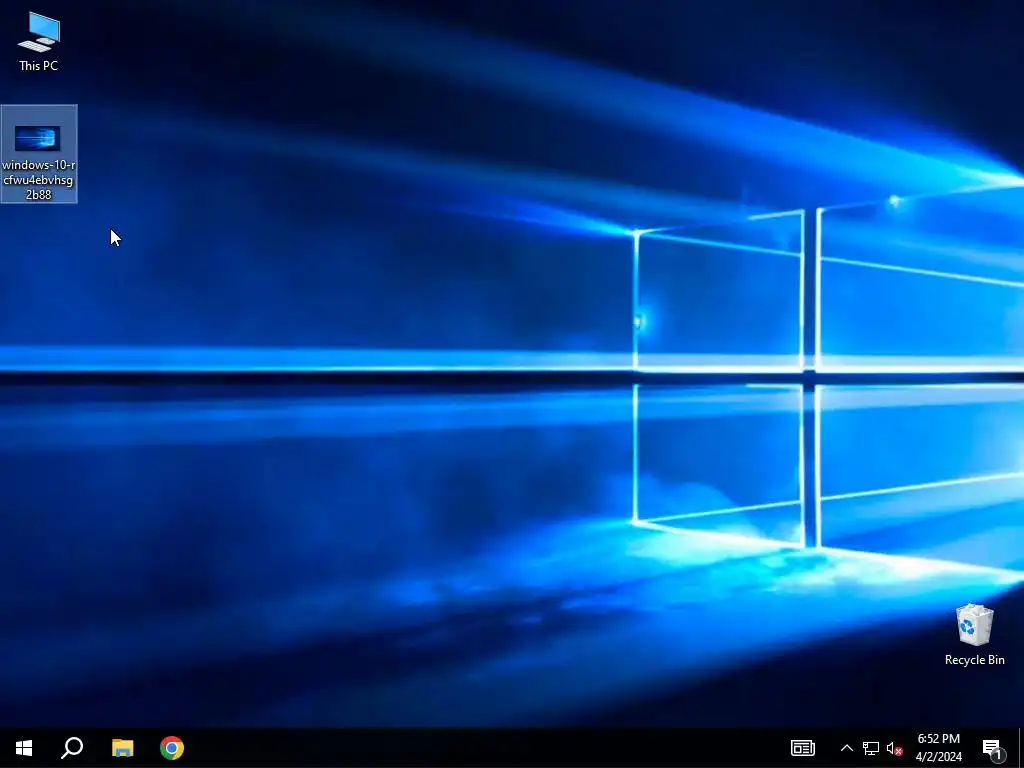Open taskbar Search magnifier
1024x768 pixels.
[72, 748]
